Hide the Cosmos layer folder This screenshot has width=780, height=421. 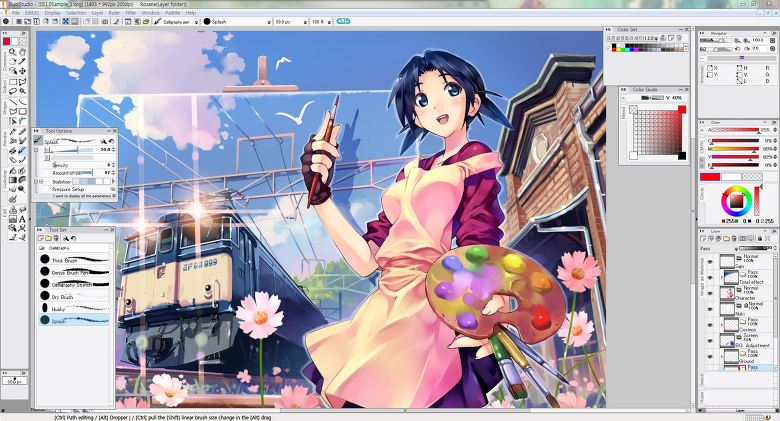710,324
